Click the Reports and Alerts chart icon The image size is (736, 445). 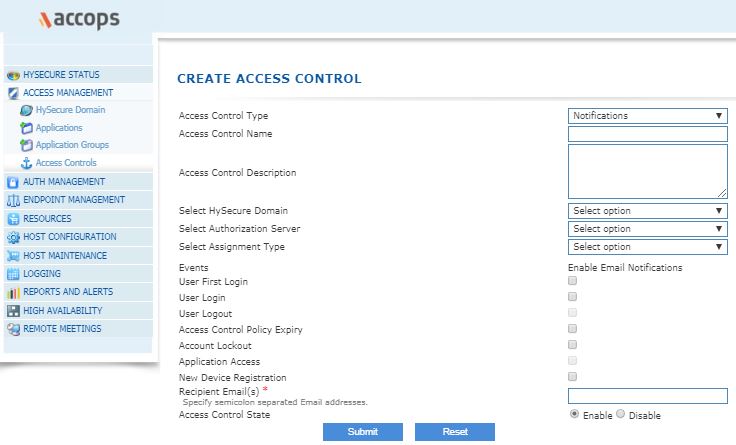[x=13, y=292]
